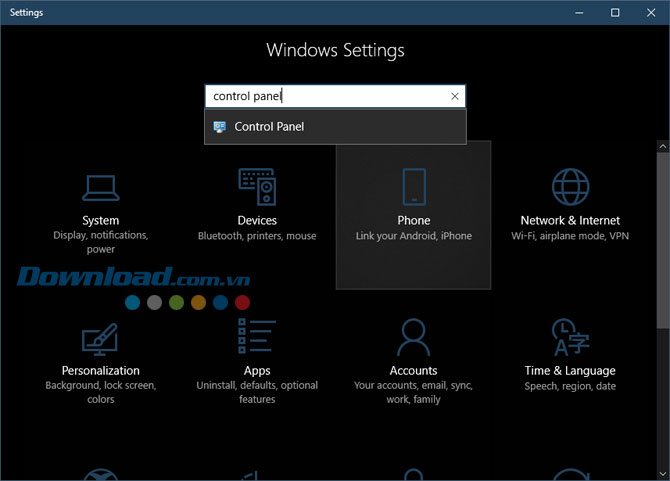Open the System laptop icon
Image resolution: width=670 pixels, height=481 pixels.
tap(100, 187)
